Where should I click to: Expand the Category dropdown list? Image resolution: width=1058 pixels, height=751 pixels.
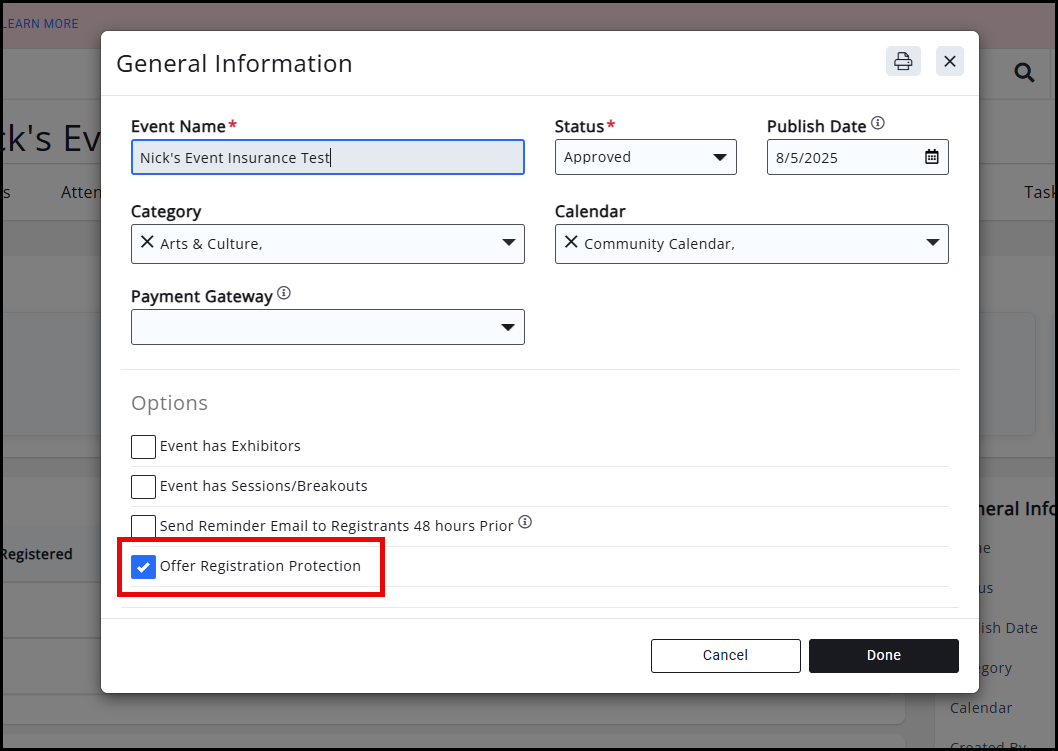tap(508, 243)
